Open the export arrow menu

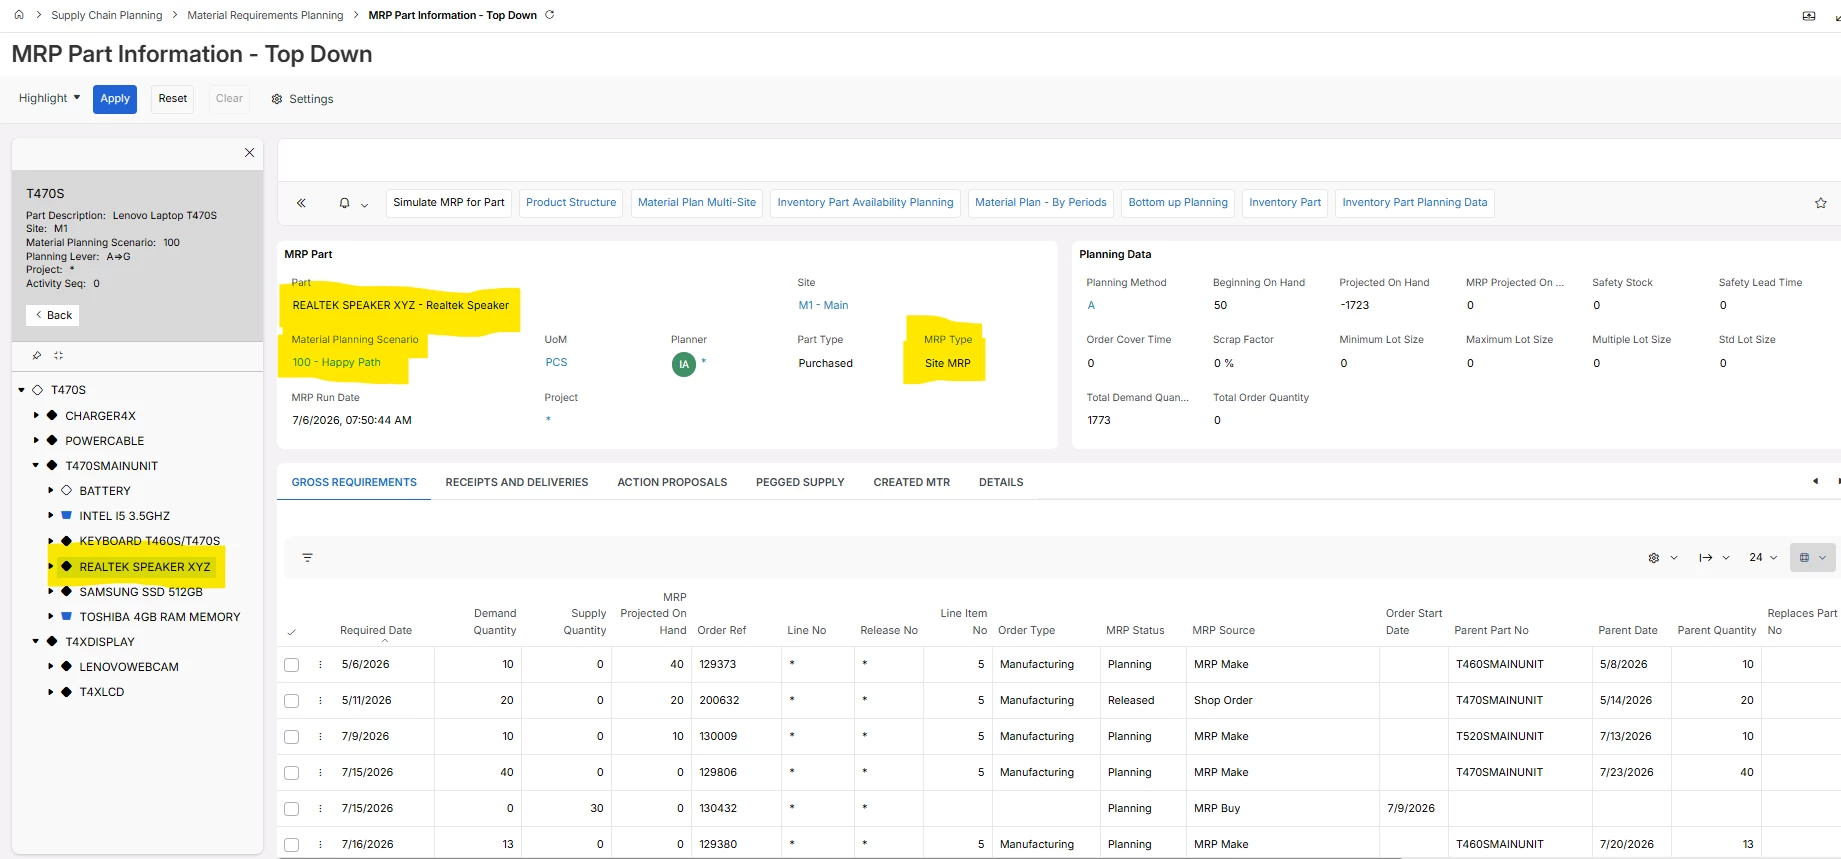(x=1713, y=557)
